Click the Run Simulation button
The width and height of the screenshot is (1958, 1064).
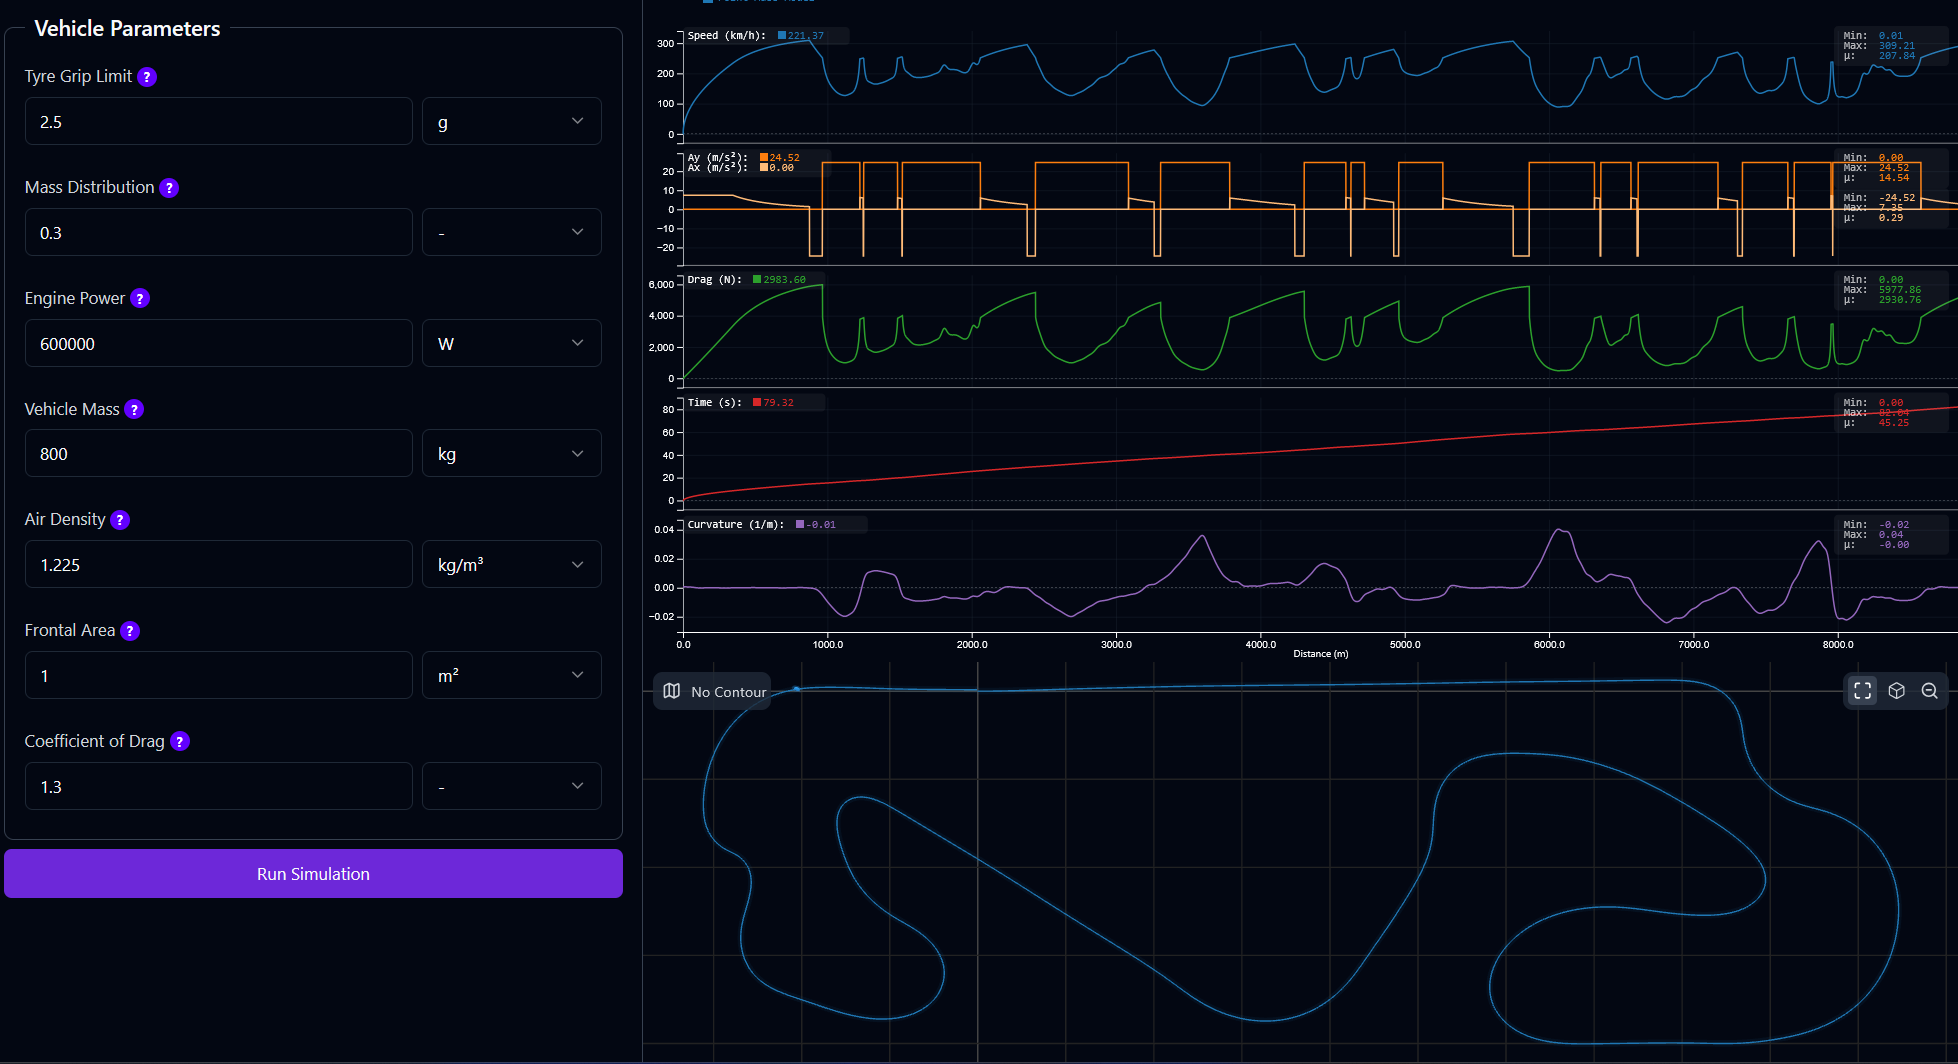(x=313, y=873)
